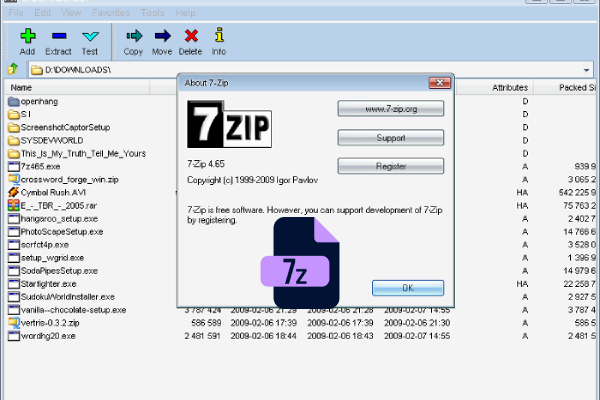Select the Move toolbar icon
This screenshot has height=400, width=600.
[x=162, y=37]
